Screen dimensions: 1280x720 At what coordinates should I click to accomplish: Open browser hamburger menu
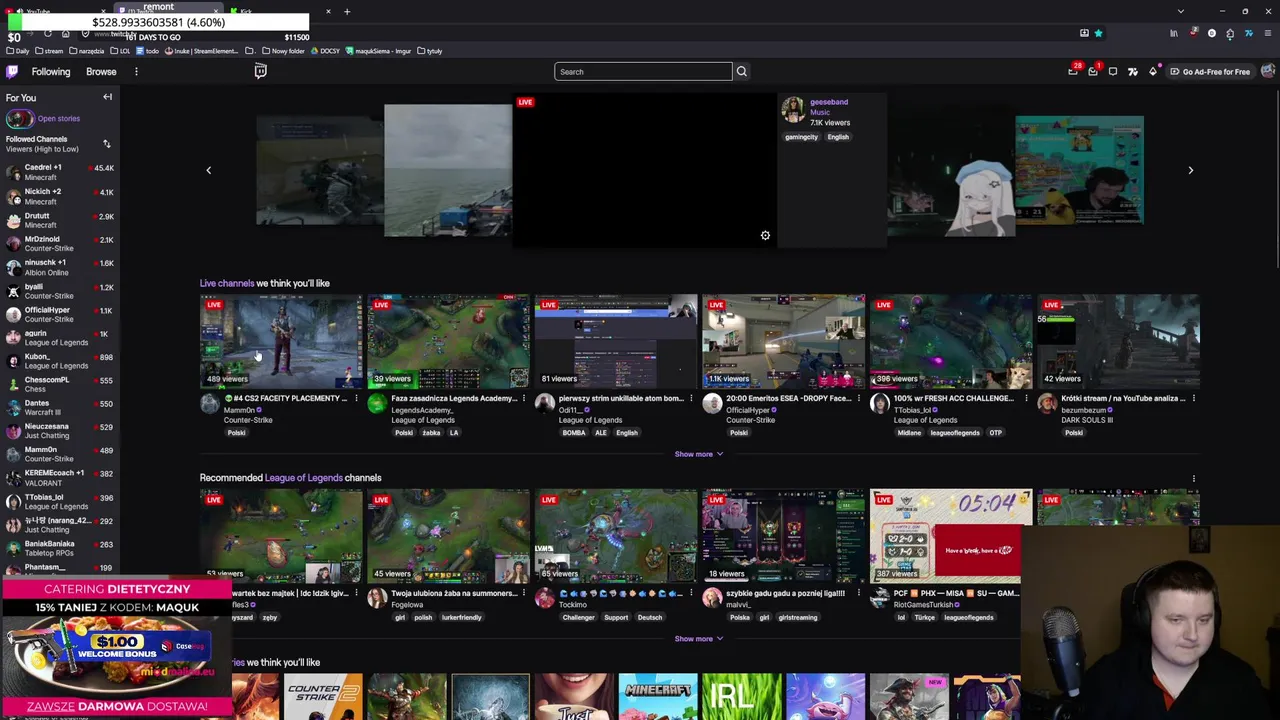click(1267, 34)
